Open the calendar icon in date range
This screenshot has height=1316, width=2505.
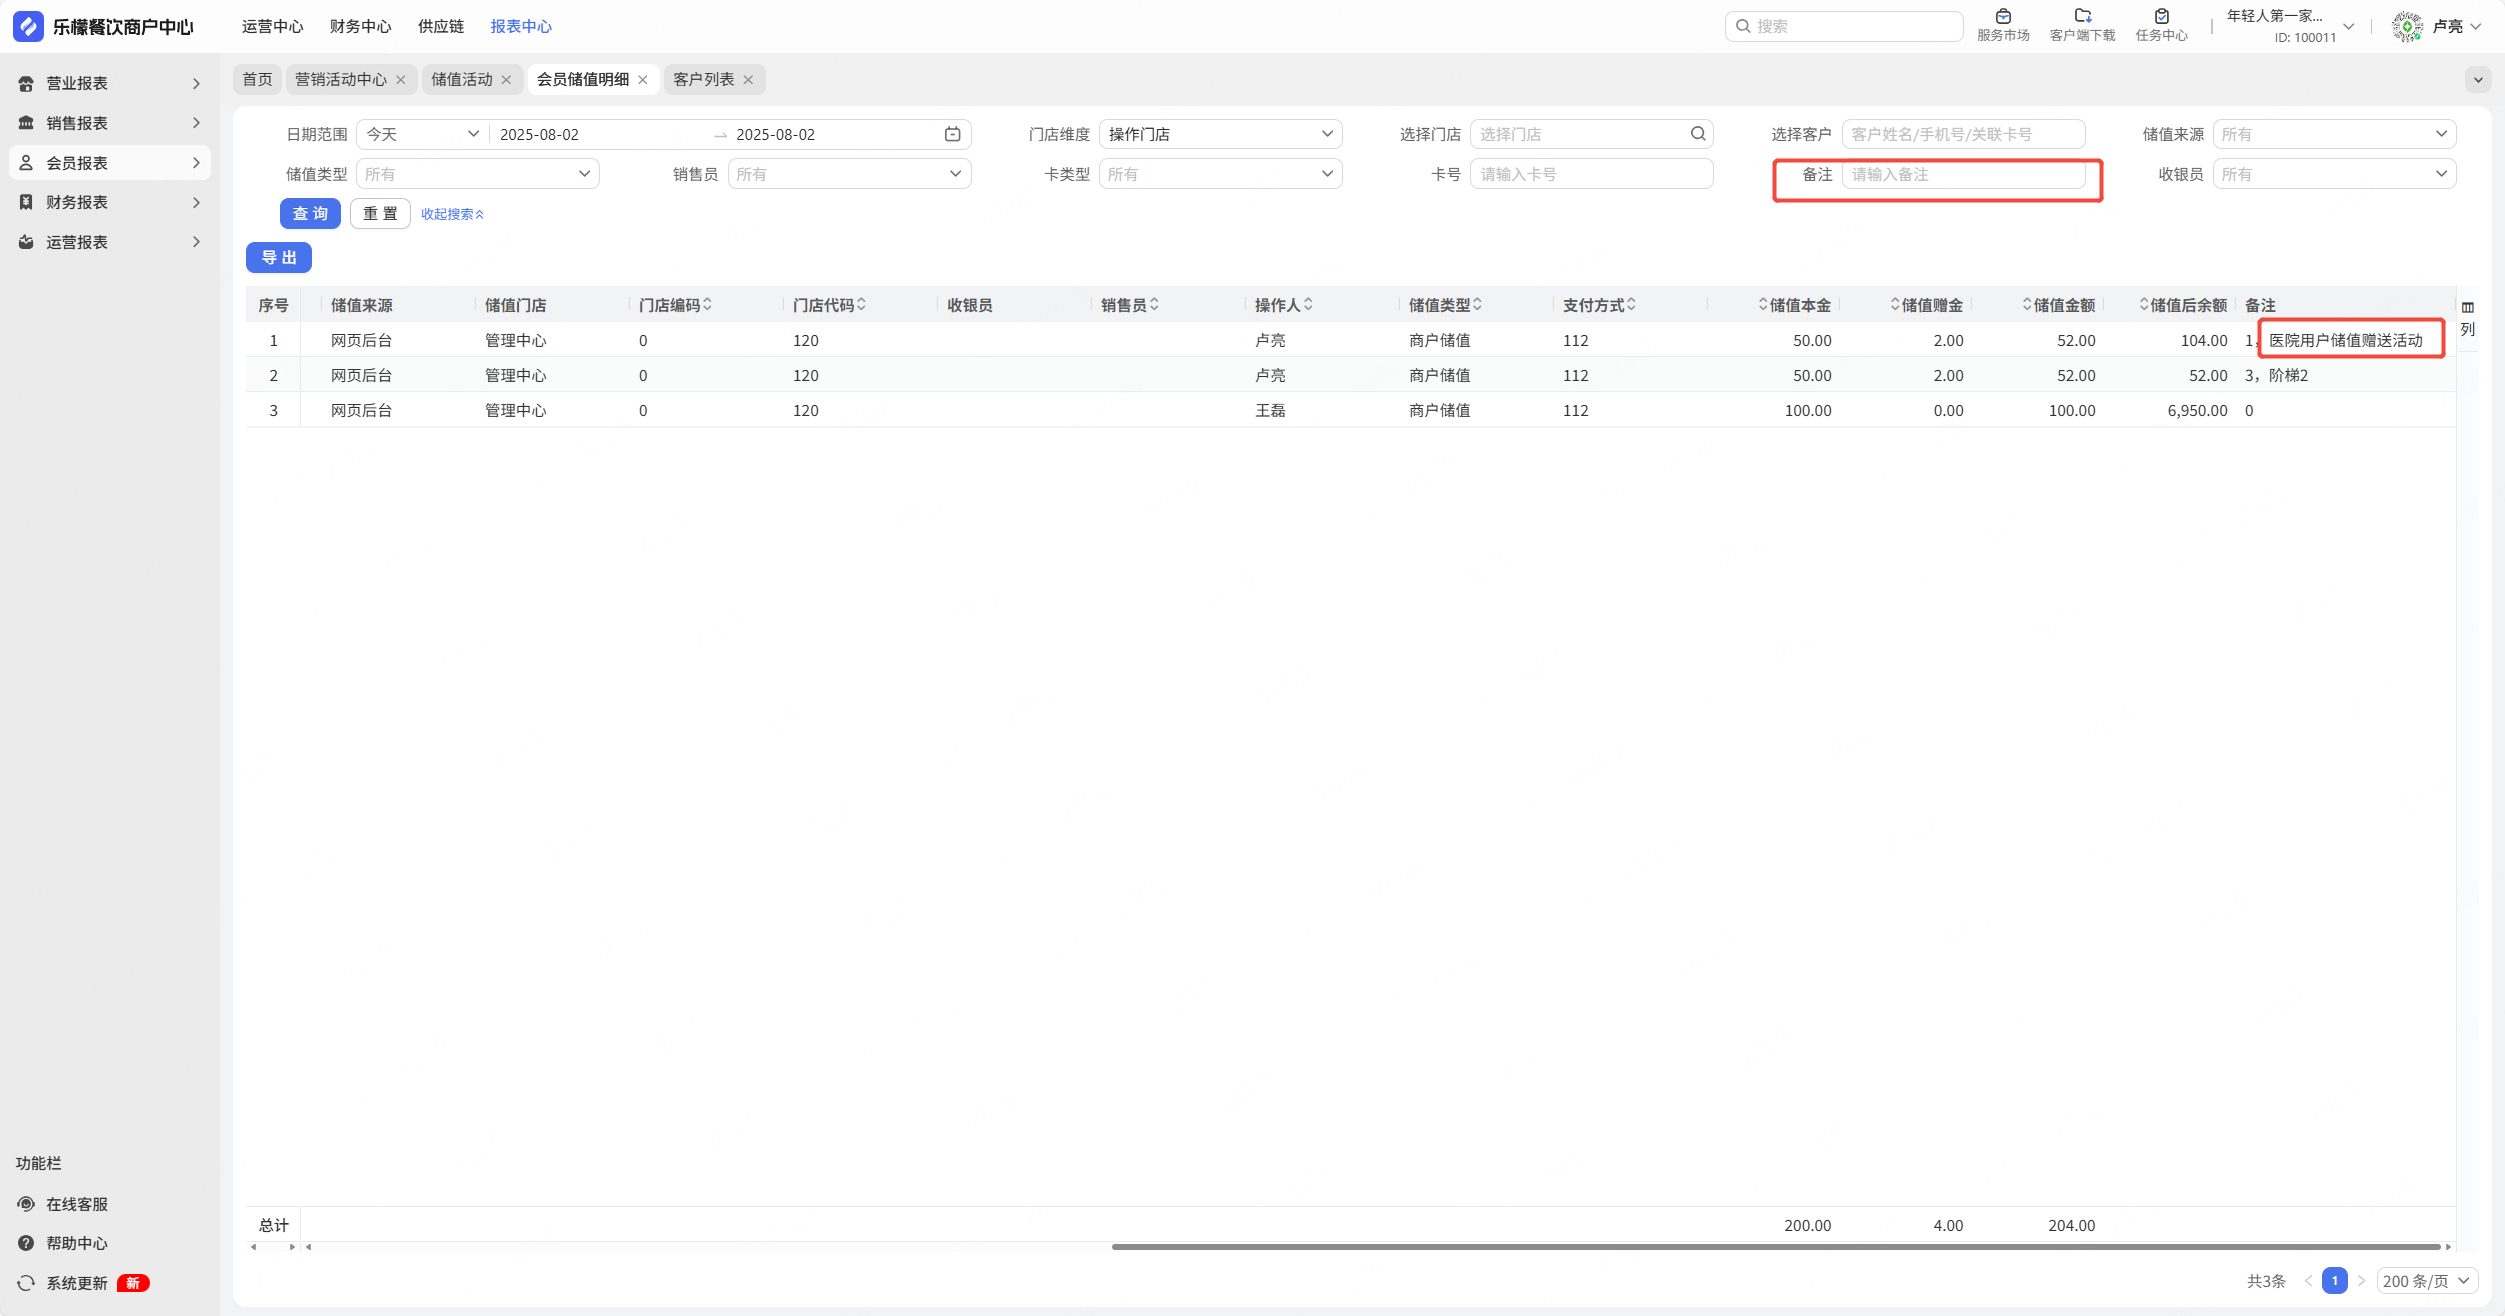coord(953,134)
